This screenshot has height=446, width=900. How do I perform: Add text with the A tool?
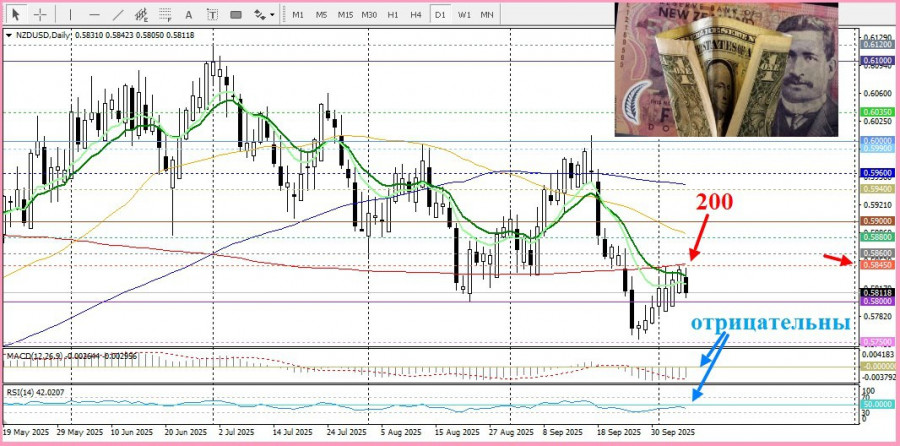pyautogui.click(x=189, y=14)
